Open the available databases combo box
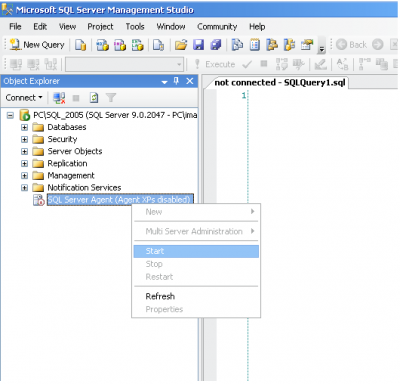The image size is (400, 384). pos(124,64)
